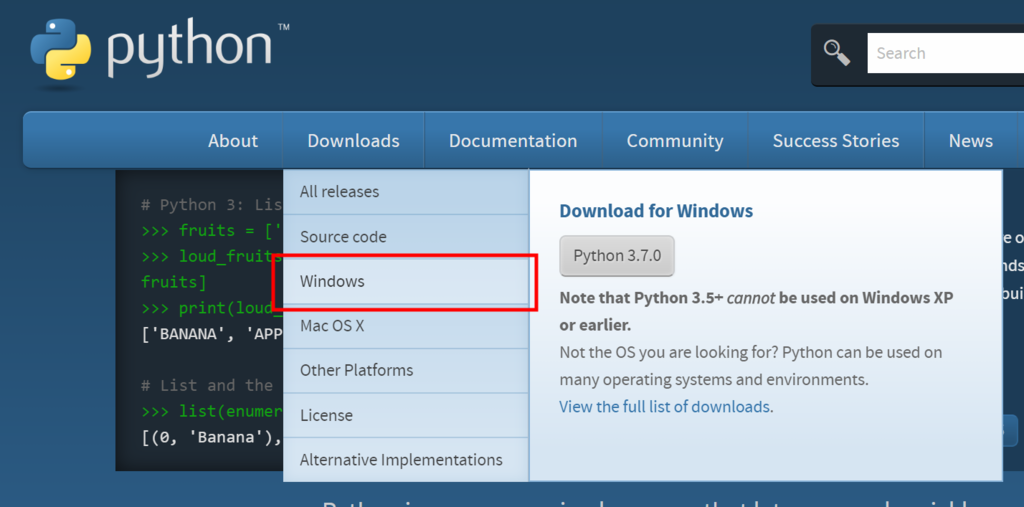Click the magnifying glass search icon
Screen dimensions: 1024x507
pos(837,53)
